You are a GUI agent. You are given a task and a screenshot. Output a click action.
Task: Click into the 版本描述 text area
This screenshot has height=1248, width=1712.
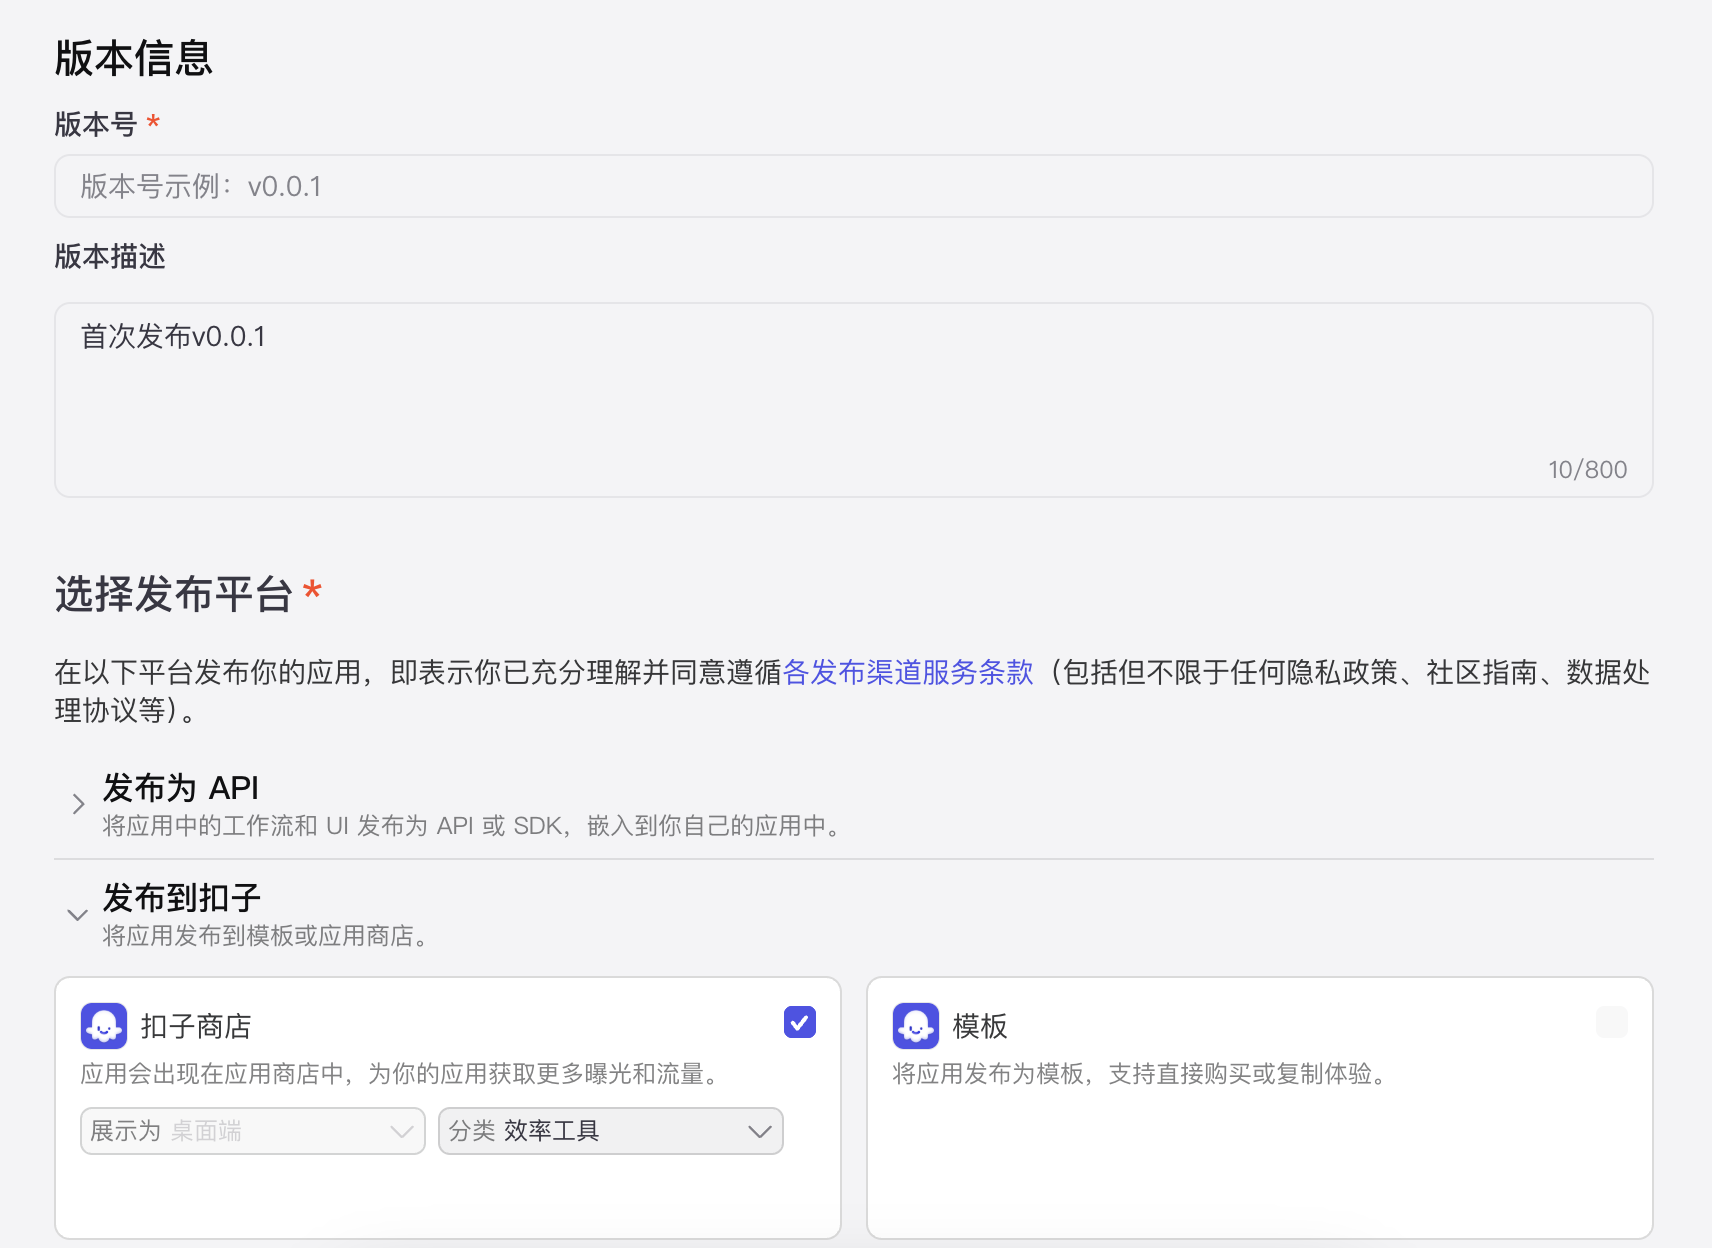coord(854,400)
